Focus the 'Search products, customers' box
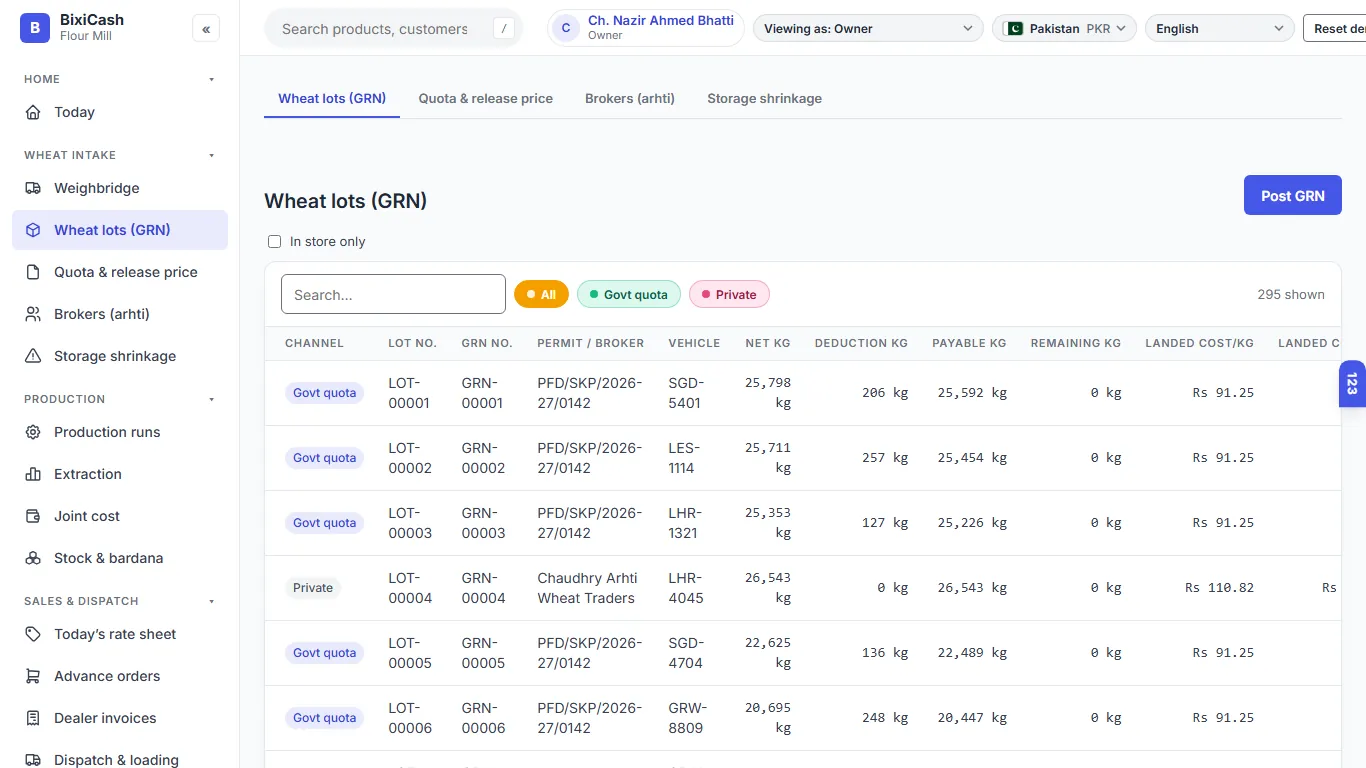The image size is (1366, 768). tap(394, 29)
